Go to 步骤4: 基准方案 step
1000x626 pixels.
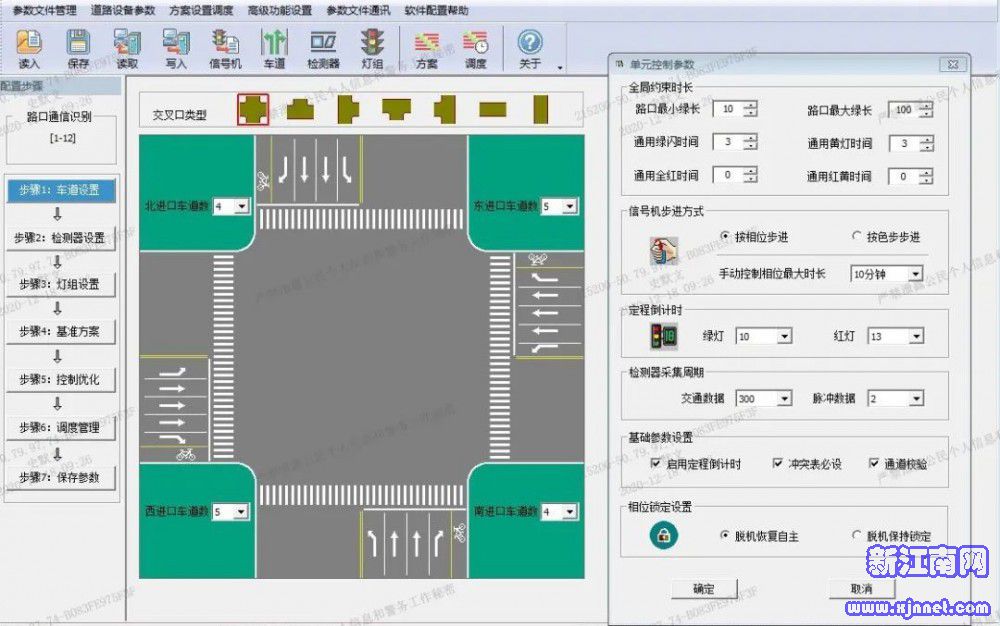58,331
